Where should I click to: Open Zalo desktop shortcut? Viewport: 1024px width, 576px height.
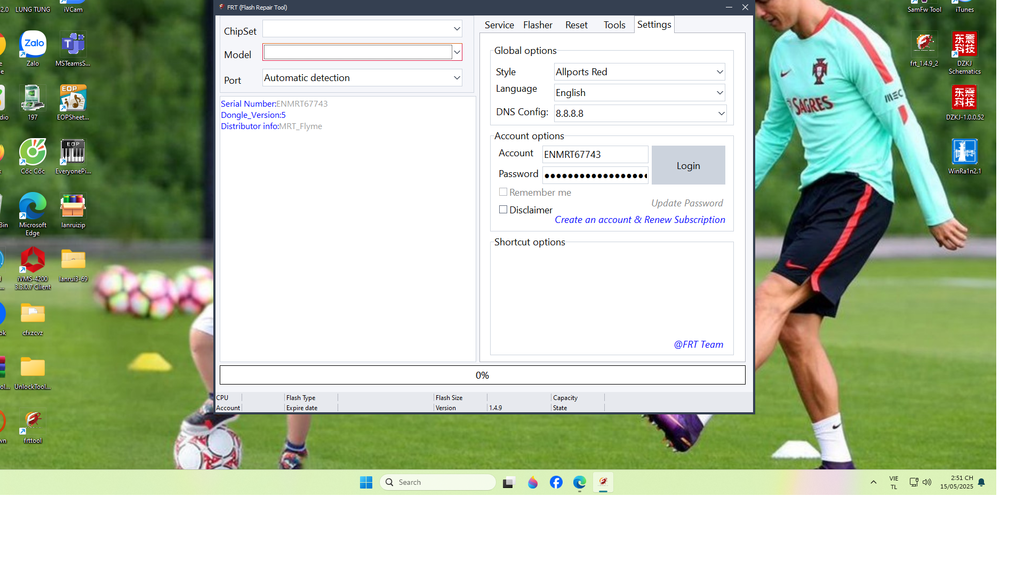33,48
